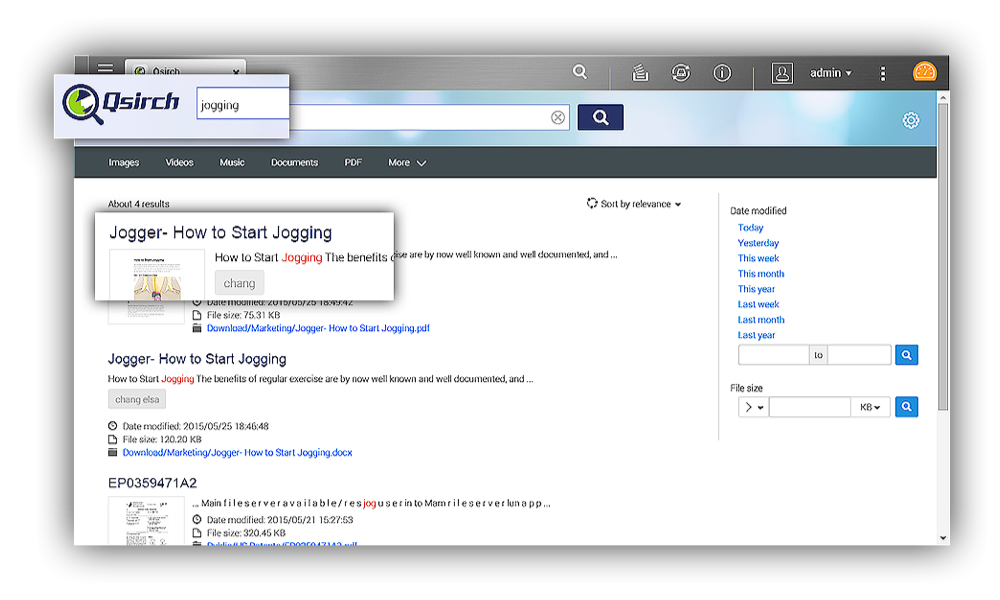Screen dimensions: 1000x600
Task: Filter date modified to This month
Action: click(761, 274)
